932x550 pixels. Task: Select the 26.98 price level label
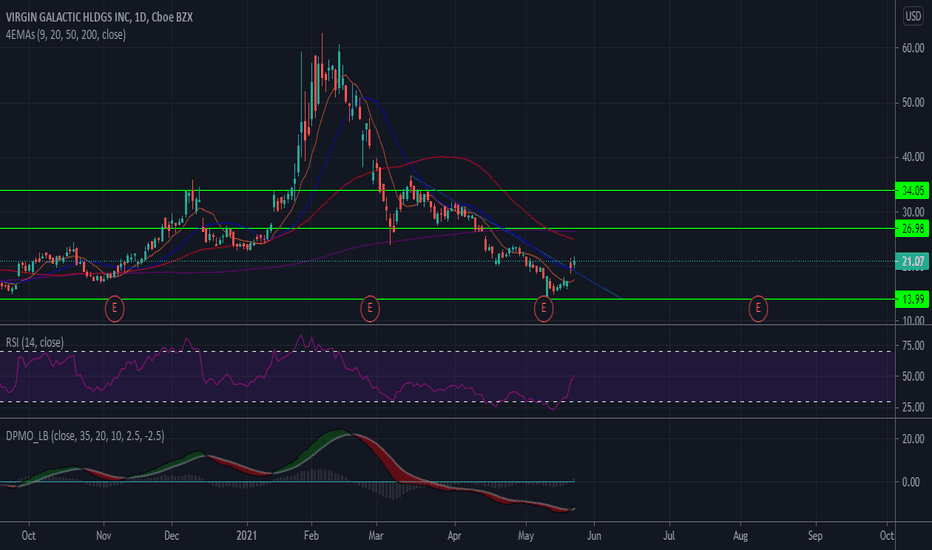912,228
